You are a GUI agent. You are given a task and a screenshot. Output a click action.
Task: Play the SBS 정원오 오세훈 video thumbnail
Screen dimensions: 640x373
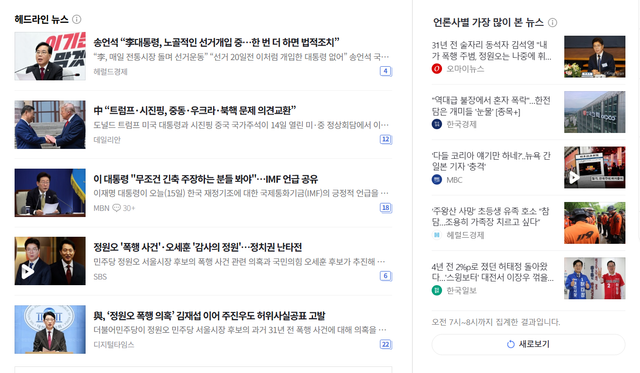(50, 261)
